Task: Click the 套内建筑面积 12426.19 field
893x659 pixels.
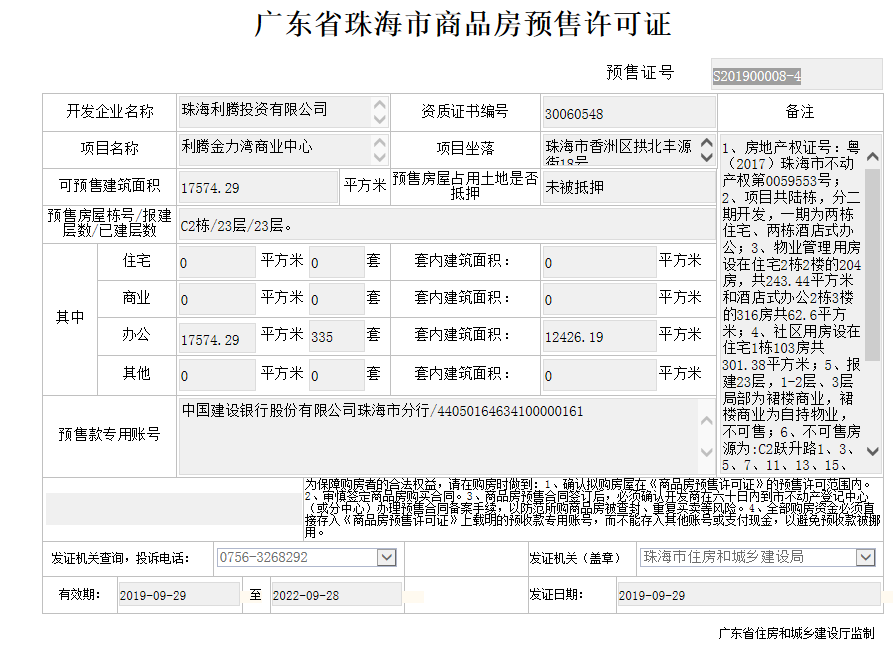Action: pyautogui.click(x=597, y=338)
